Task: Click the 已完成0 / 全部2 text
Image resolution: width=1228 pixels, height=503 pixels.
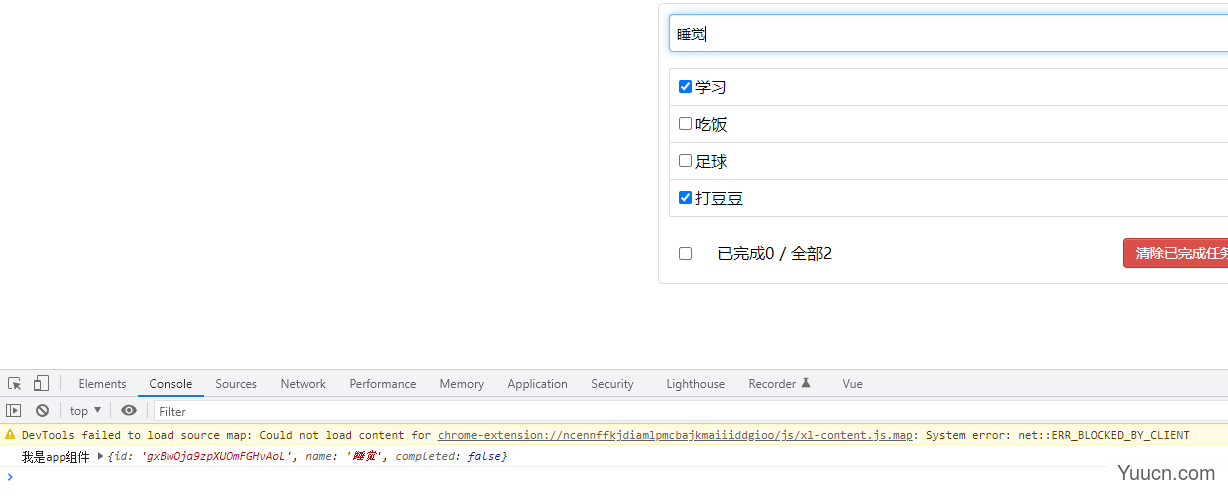Action: [x=775, y=254]
